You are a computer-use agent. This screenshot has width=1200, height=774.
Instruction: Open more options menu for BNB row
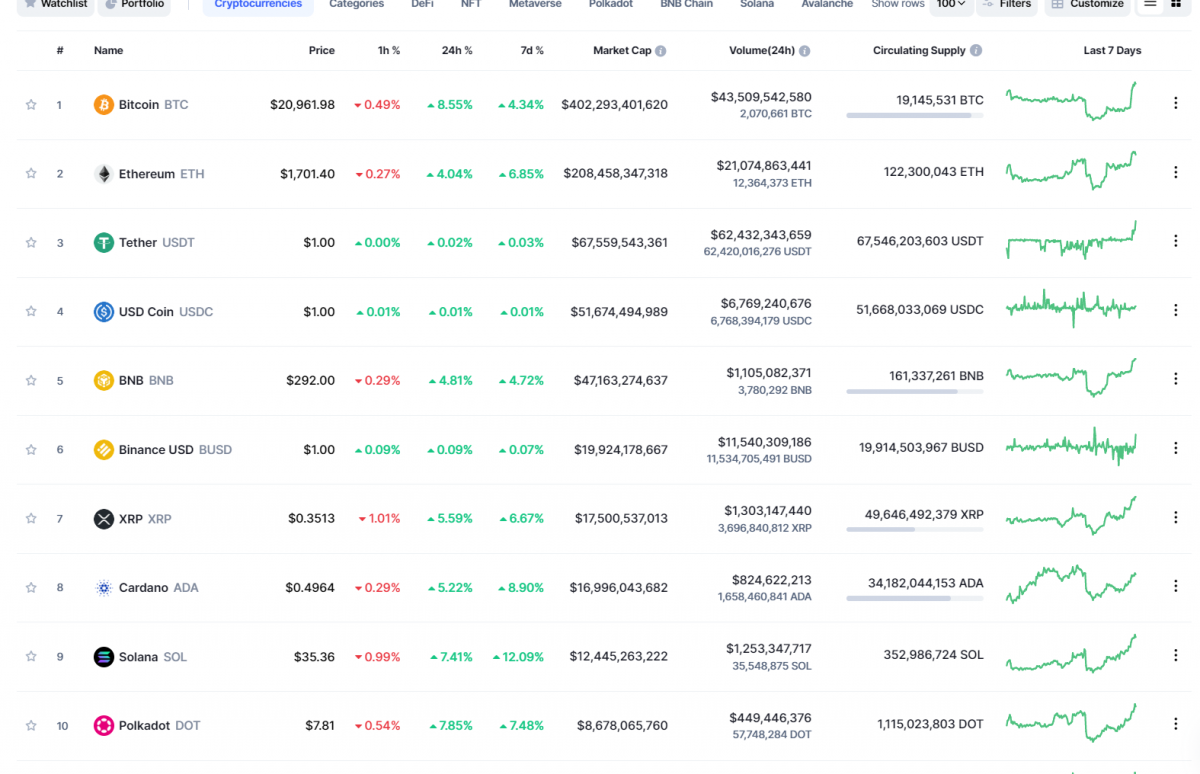(1176, 379)
